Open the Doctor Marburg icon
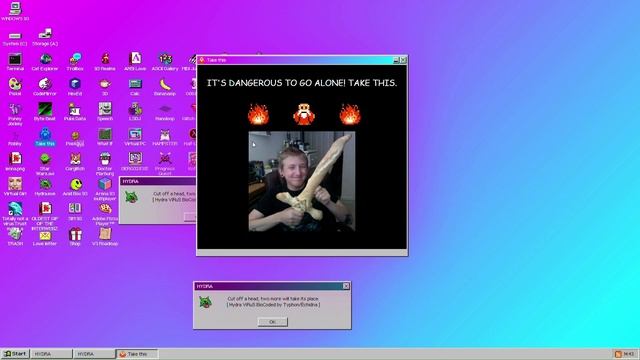Screen dimensions: 640x360 [x=105, y=164]
